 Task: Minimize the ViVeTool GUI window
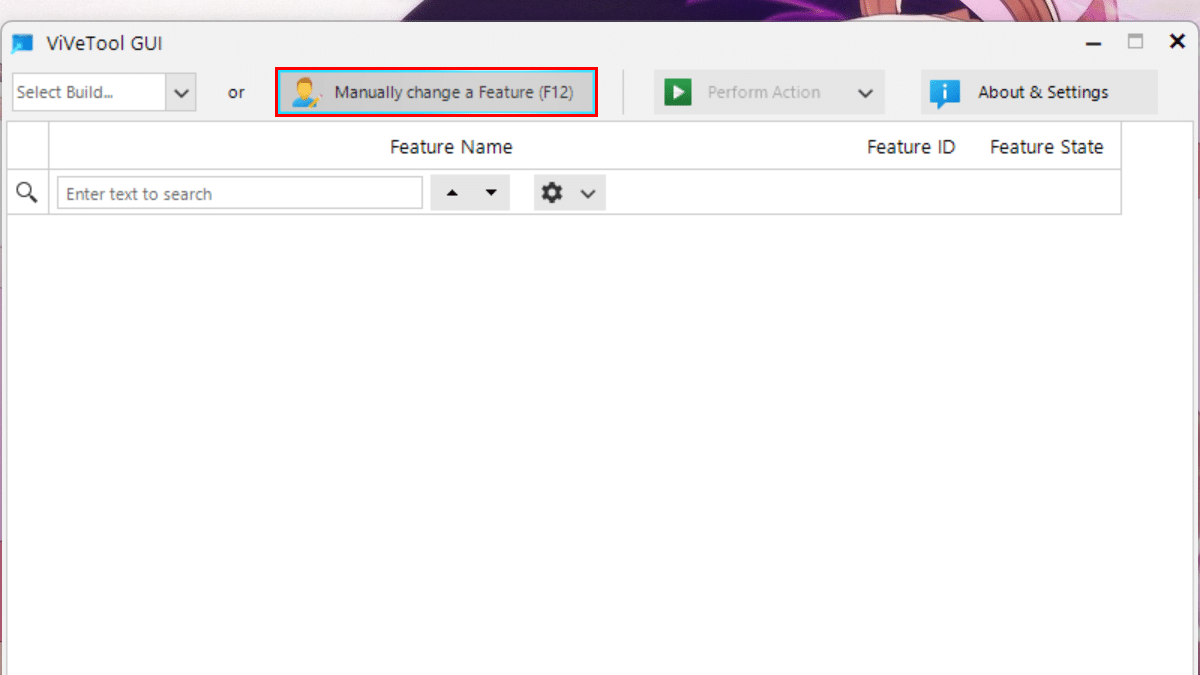point(1092,42)
